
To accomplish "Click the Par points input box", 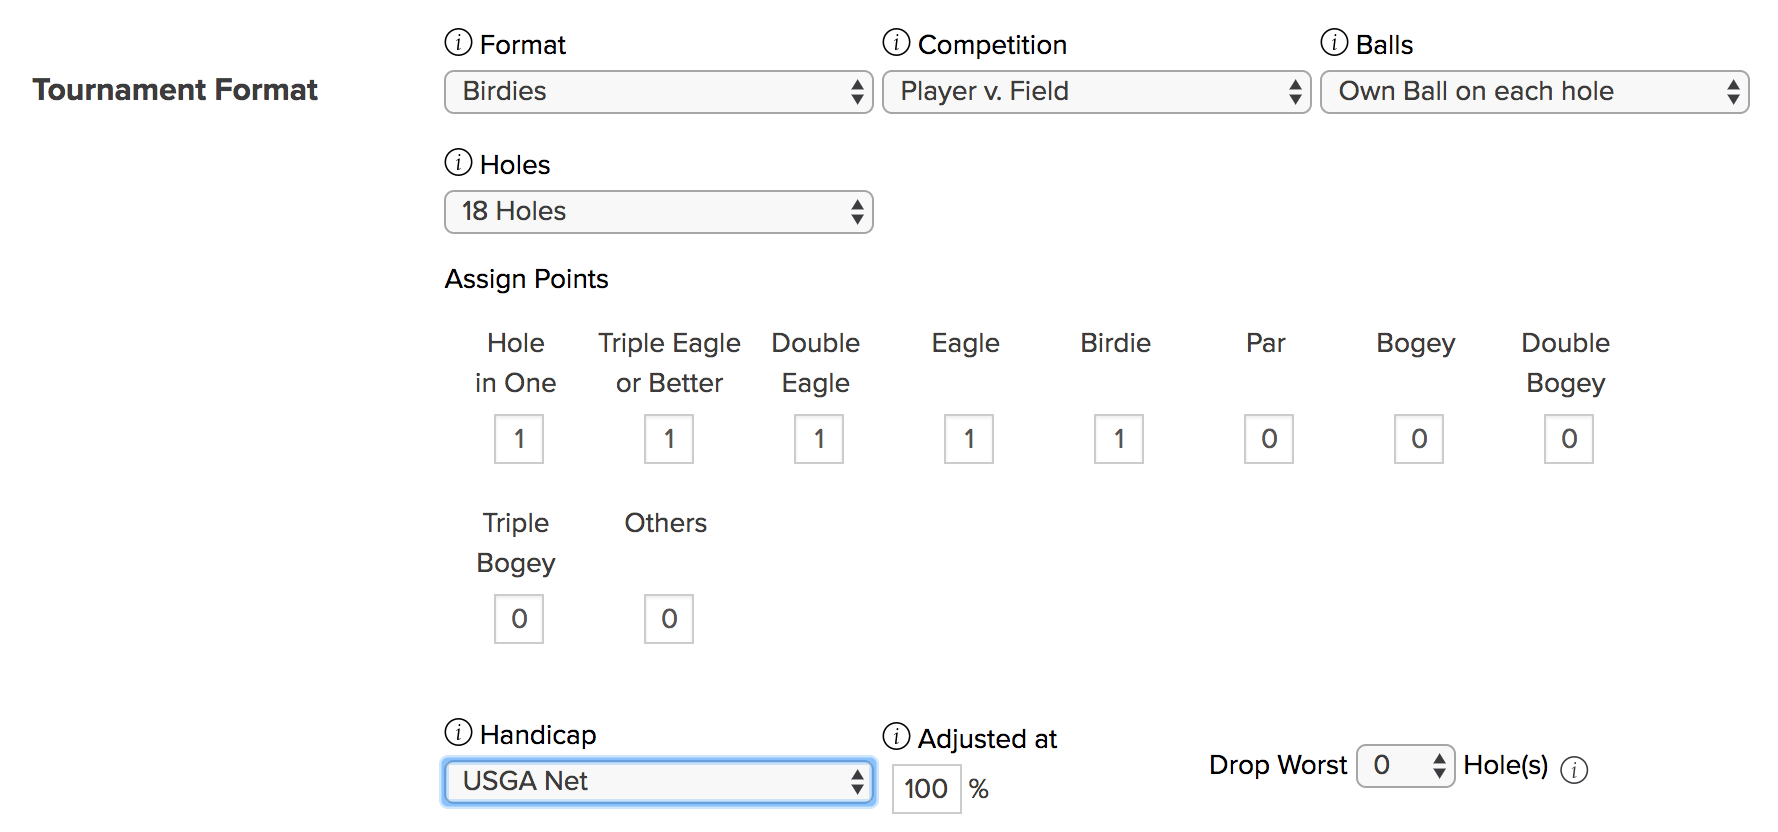I will [x=1269, y=439].
